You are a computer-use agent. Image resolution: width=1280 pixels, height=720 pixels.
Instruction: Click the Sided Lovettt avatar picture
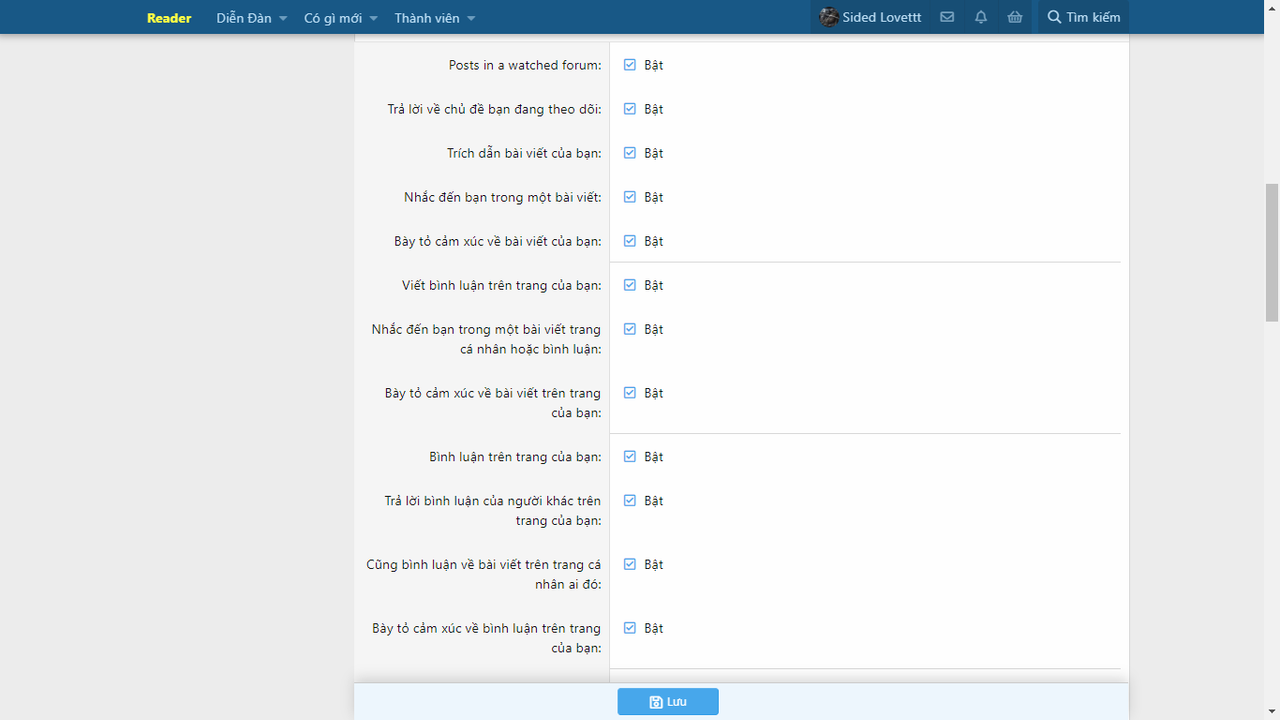(829, 17)
